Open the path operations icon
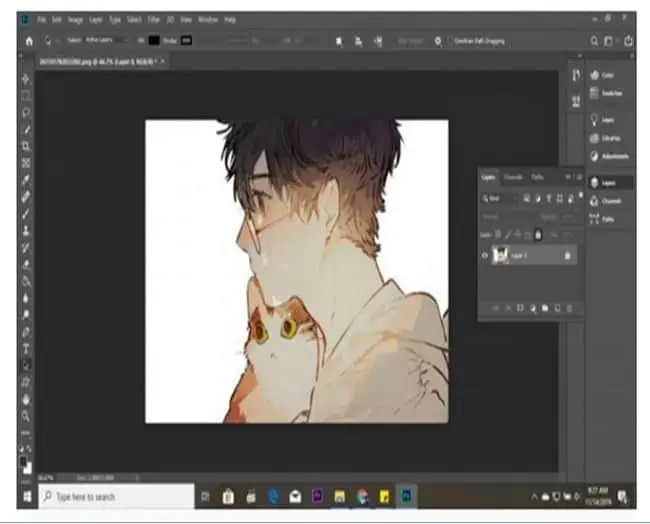The width and height of the screenshot is (650, 524). pyautogui.click(x=339, y=41)
